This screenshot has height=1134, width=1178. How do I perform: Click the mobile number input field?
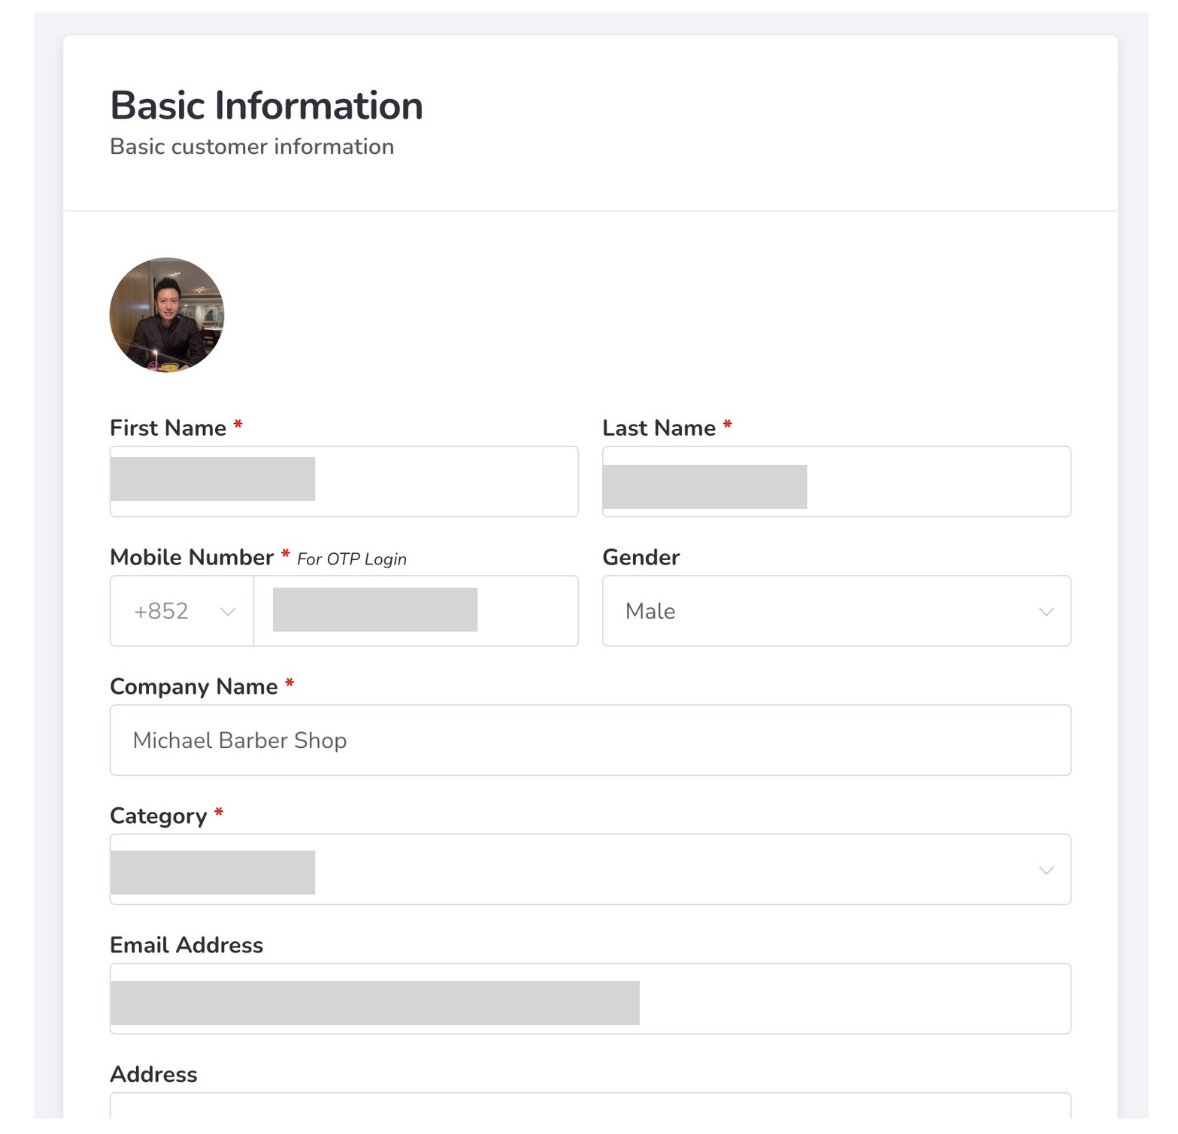point(416,611)
